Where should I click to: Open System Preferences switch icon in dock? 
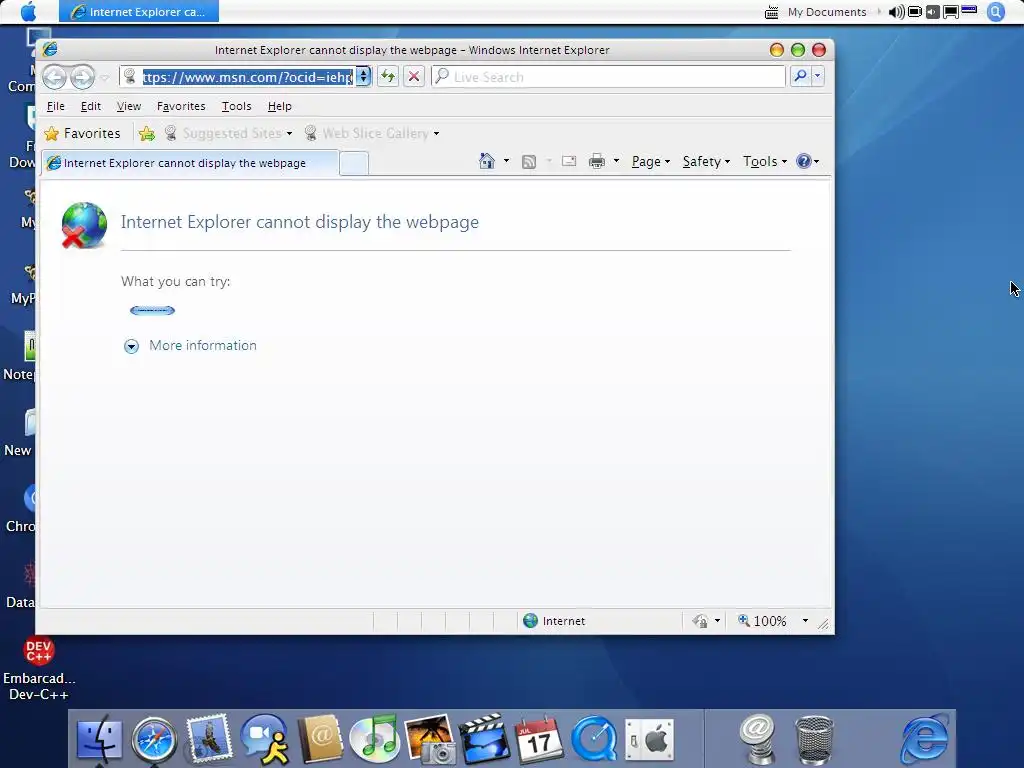[649, 740]
